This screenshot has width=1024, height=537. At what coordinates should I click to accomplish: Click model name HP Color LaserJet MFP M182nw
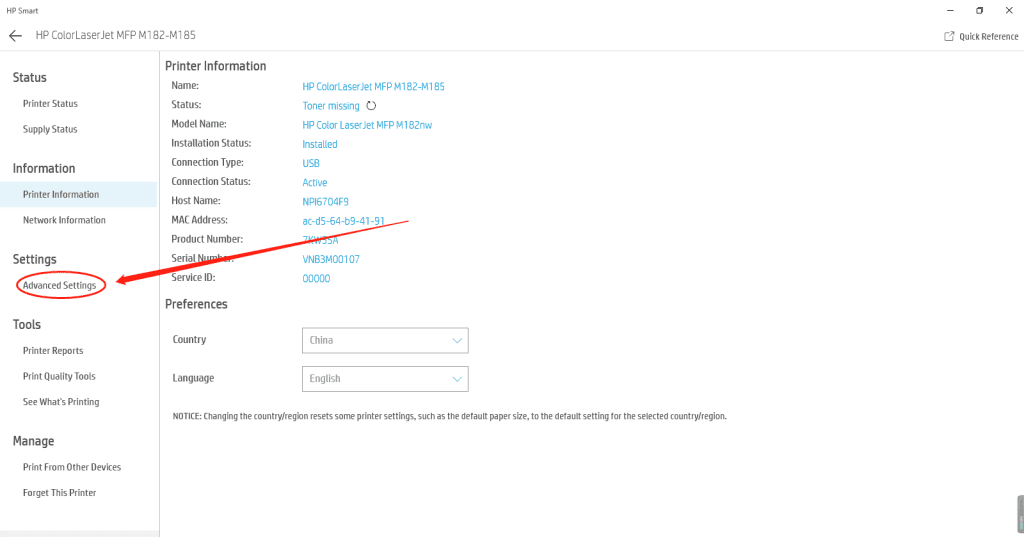pyautogui.click(x=367, y=125)
